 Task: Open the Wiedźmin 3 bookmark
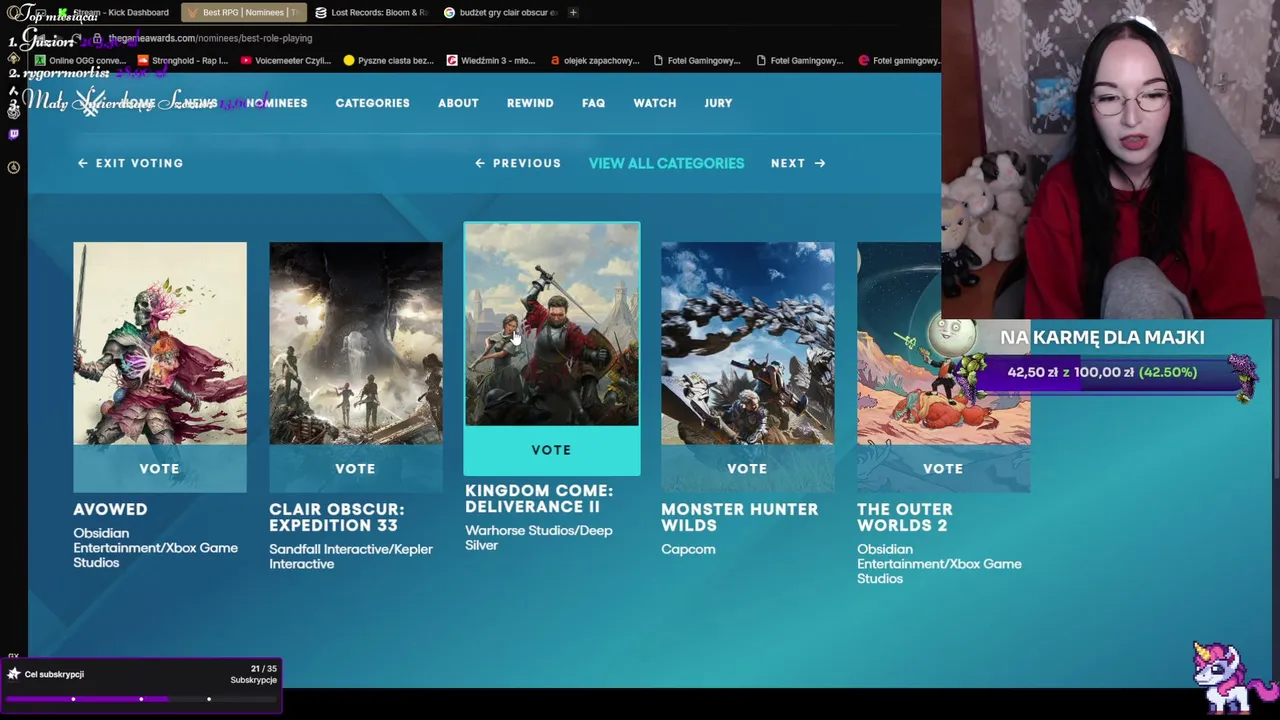(x=491, y=60)
